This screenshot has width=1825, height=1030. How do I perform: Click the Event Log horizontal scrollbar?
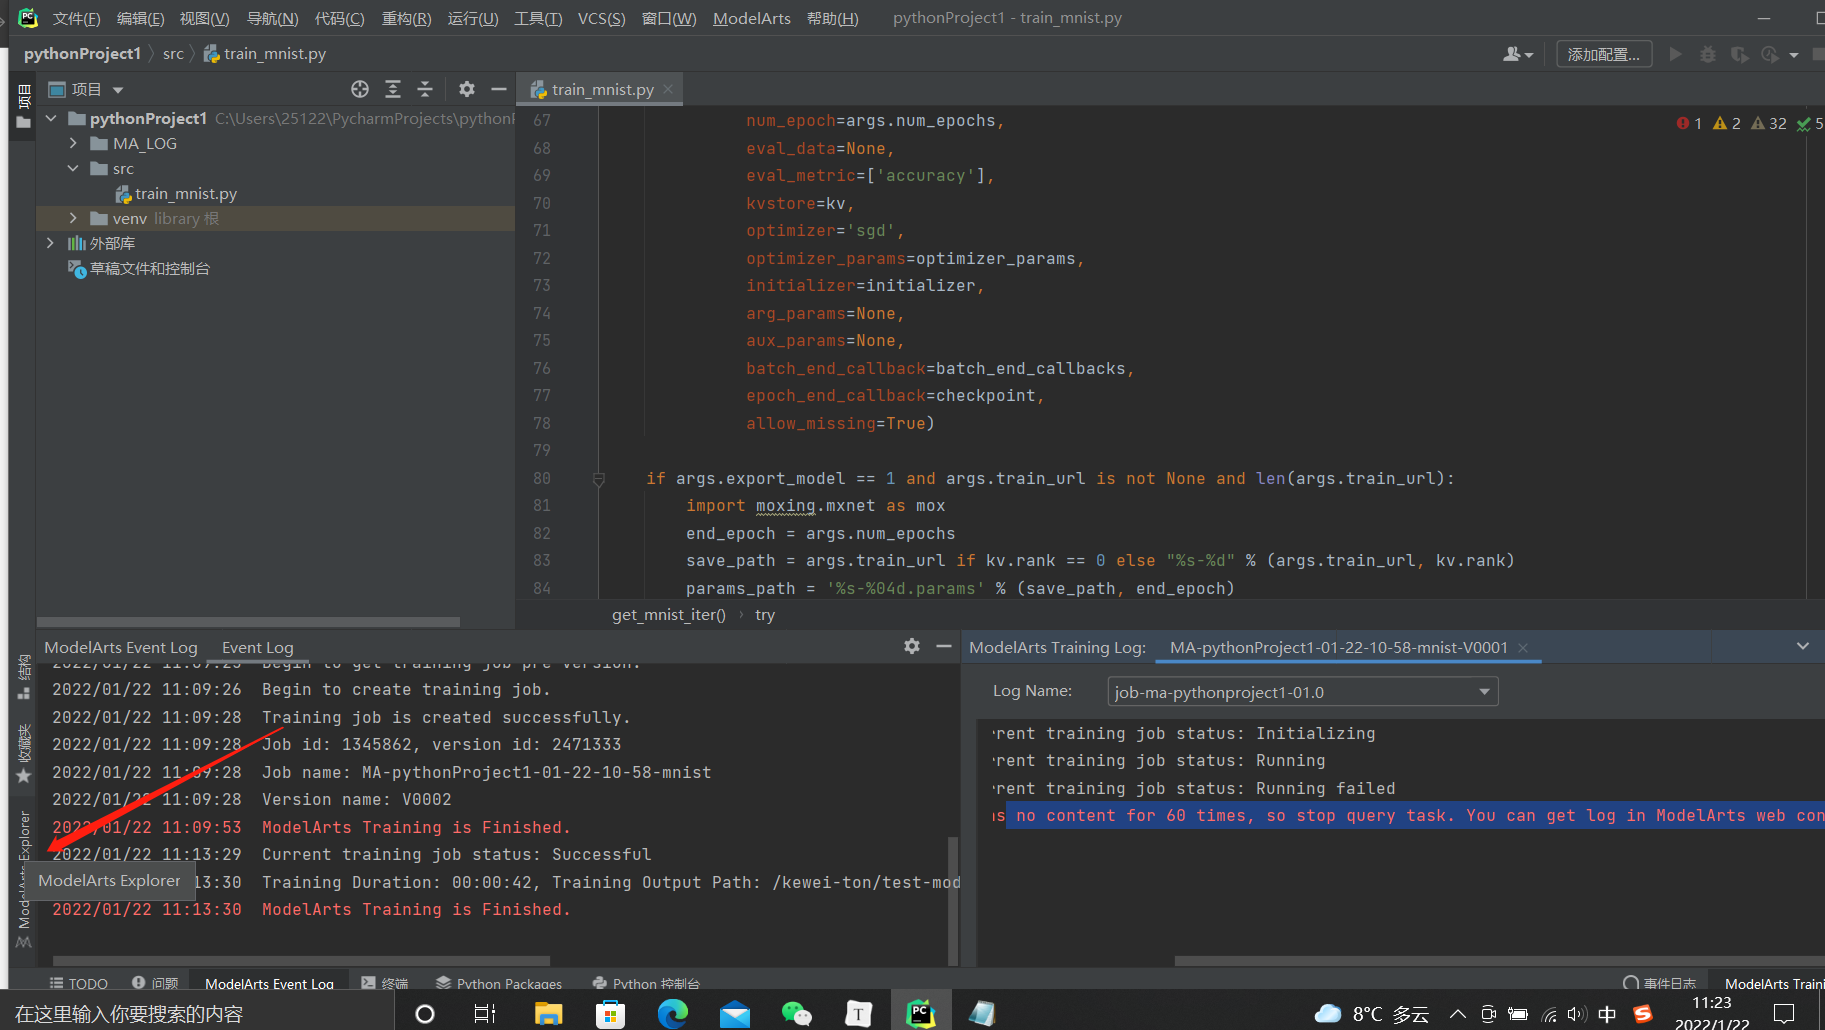coord(301,961)
